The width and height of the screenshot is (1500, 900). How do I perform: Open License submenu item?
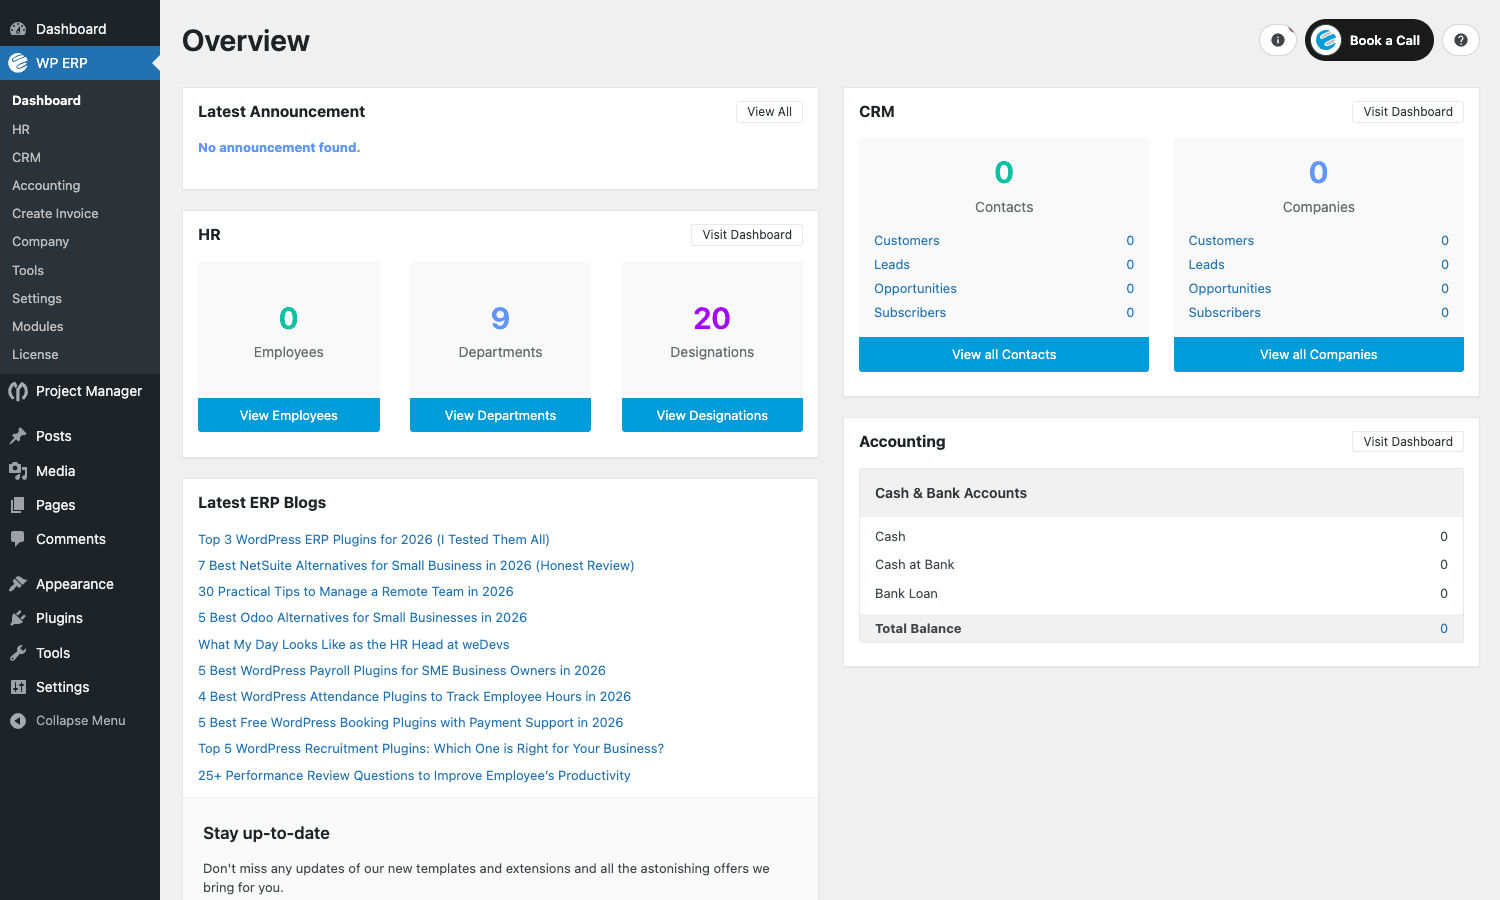tap(35, 354)
